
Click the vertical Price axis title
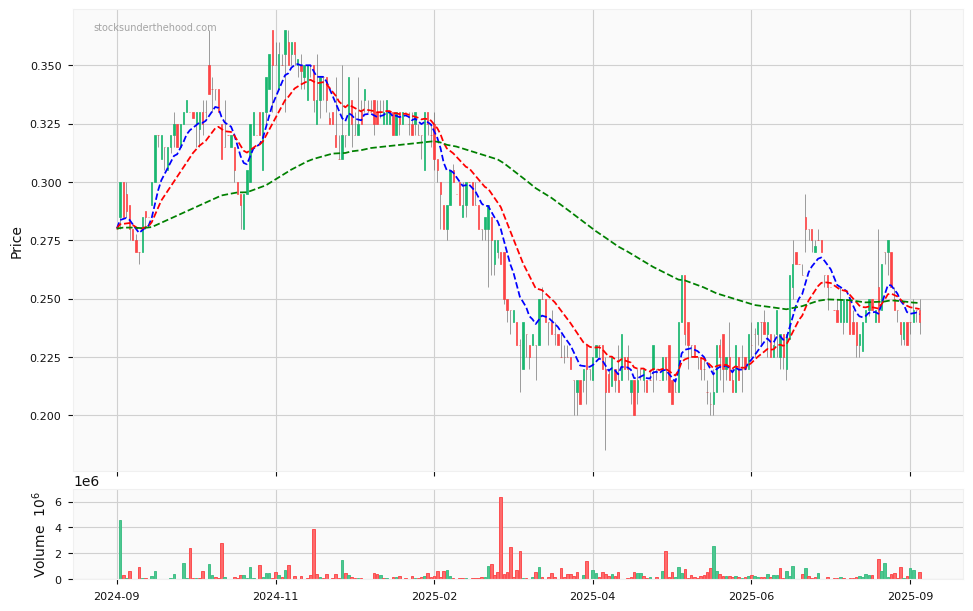click(16, 243)
